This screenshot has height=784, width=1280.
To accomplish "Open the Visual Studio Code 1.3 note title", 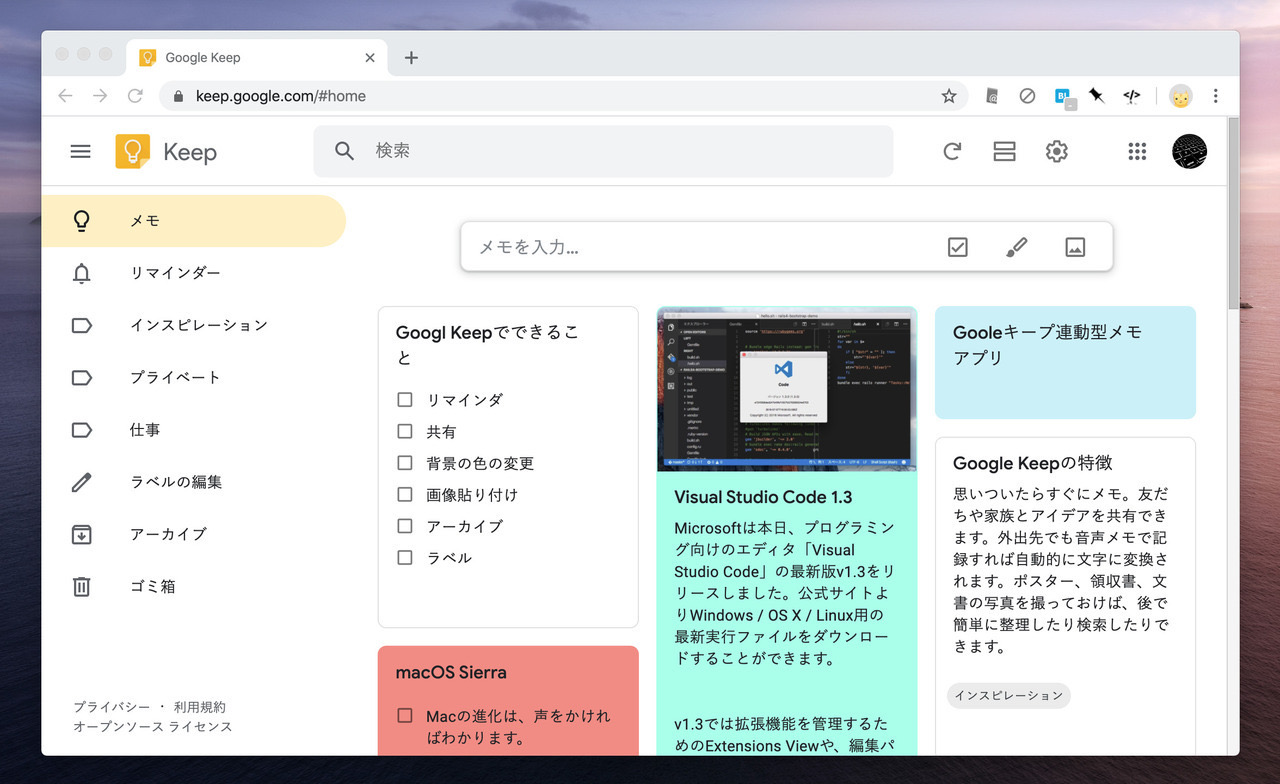I will 764,497.
